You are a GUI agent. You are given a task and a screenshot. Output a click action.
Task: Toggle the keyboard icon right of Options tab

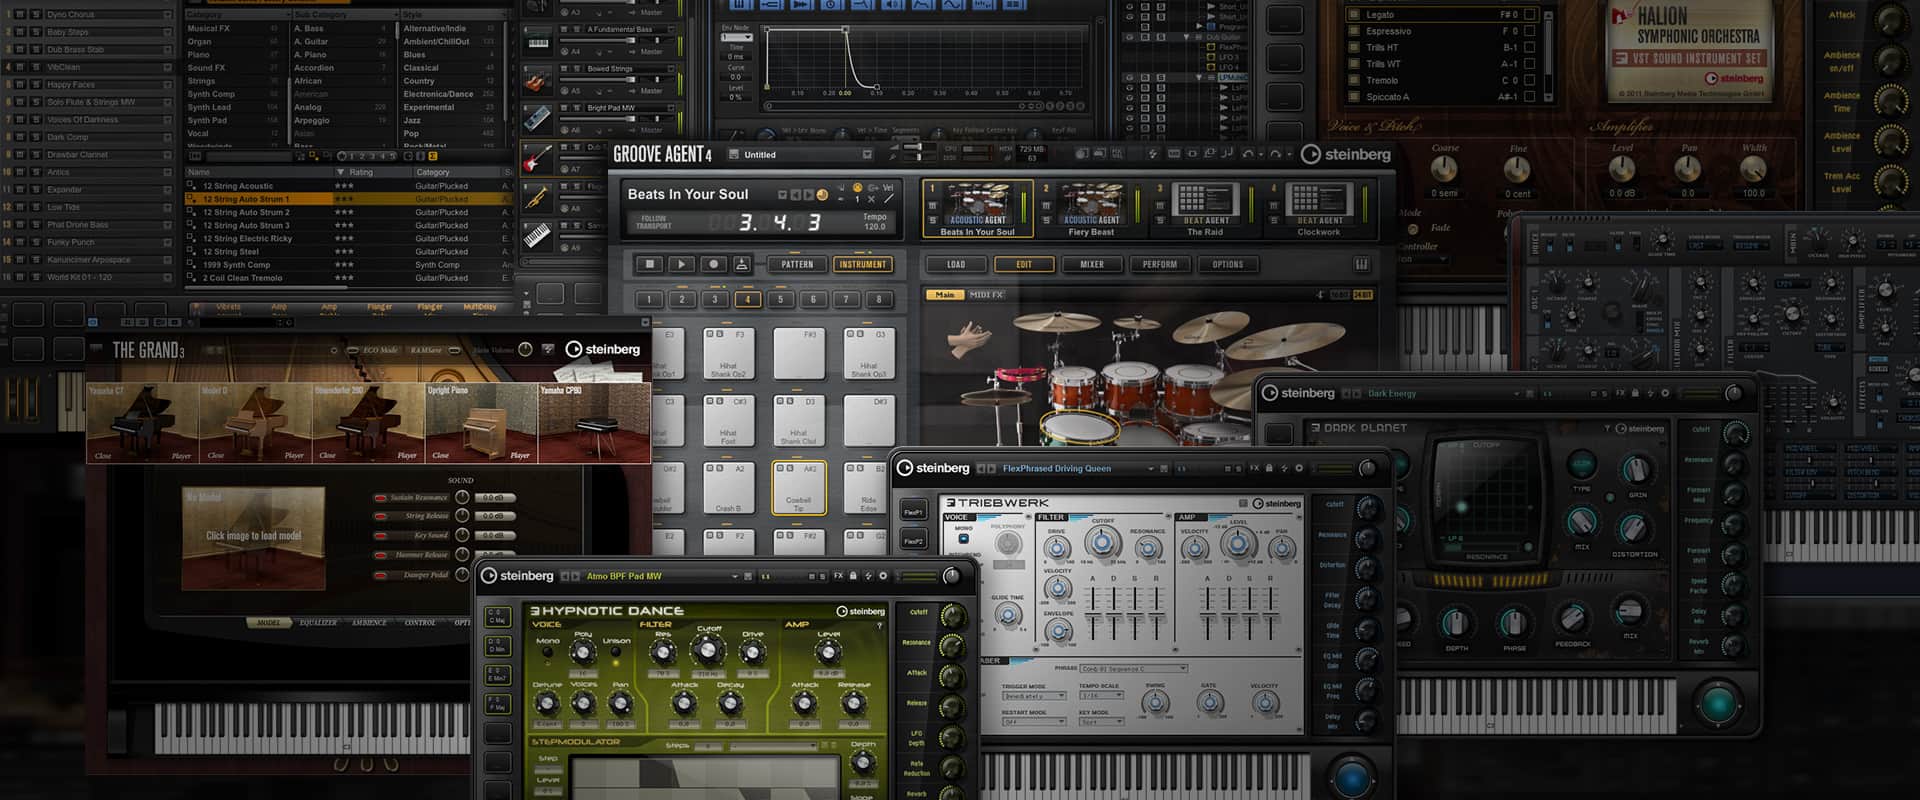point(1362,264)
